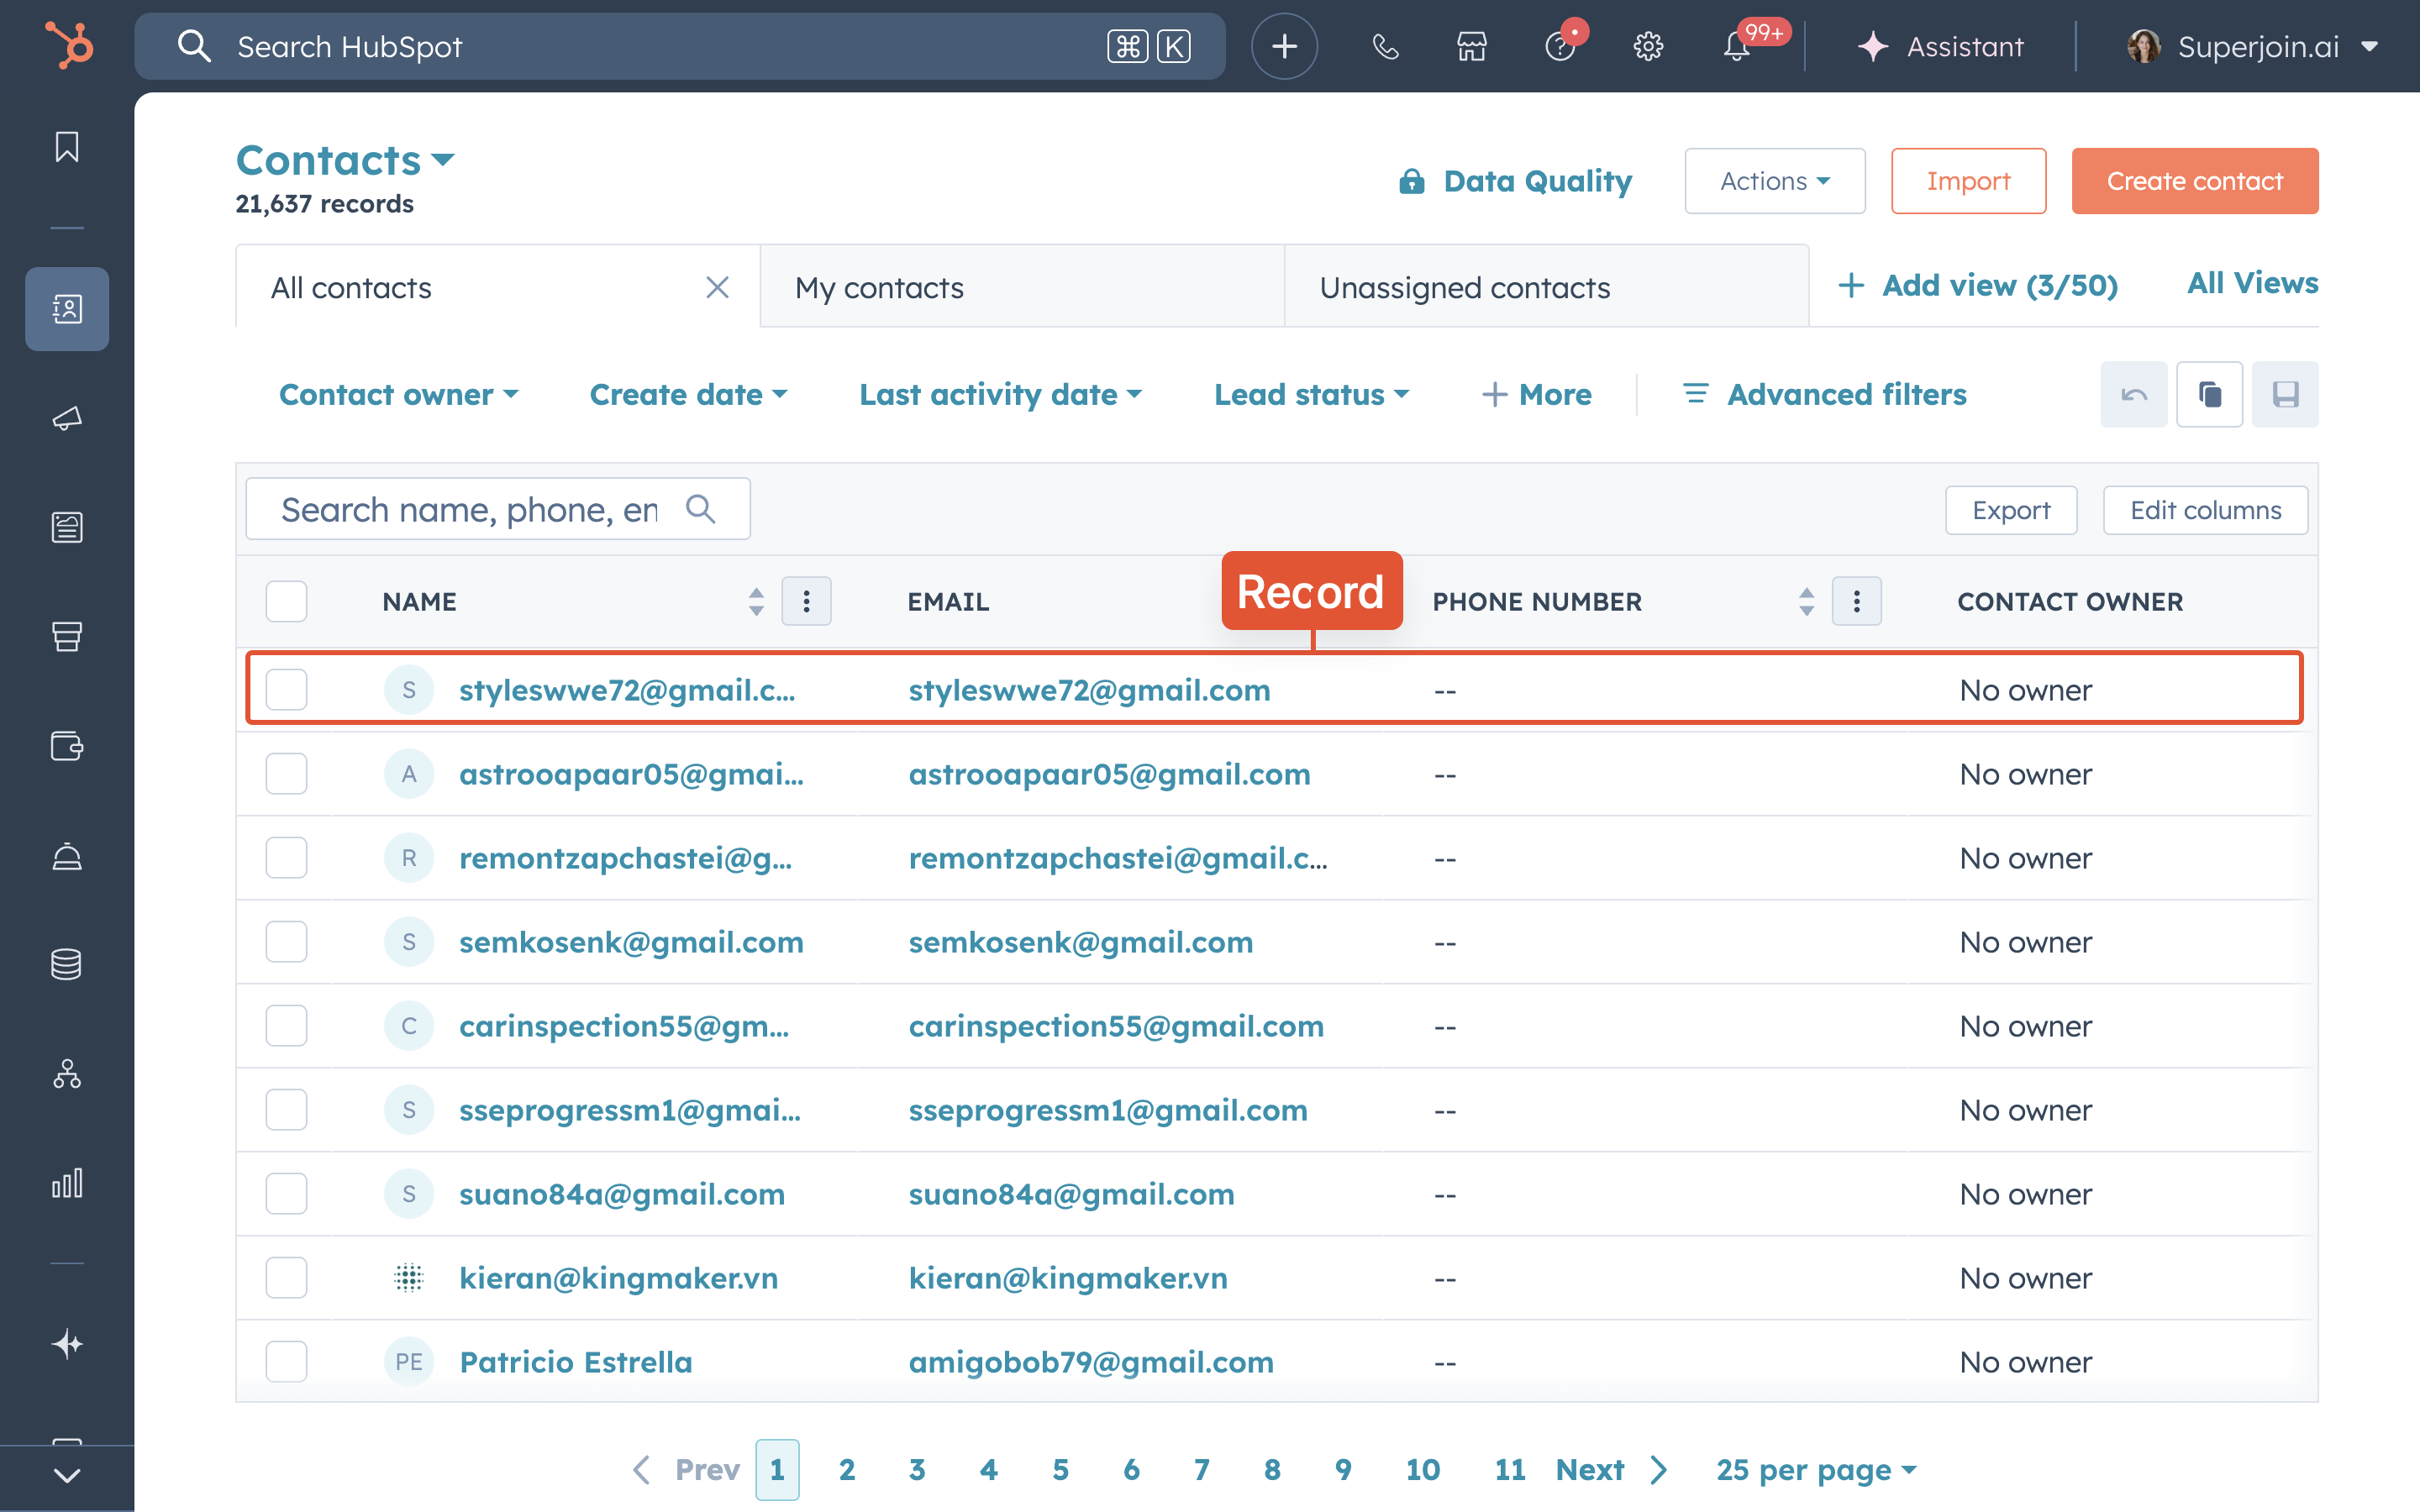Click the clone view copy icon

(x=2209, y=394)
